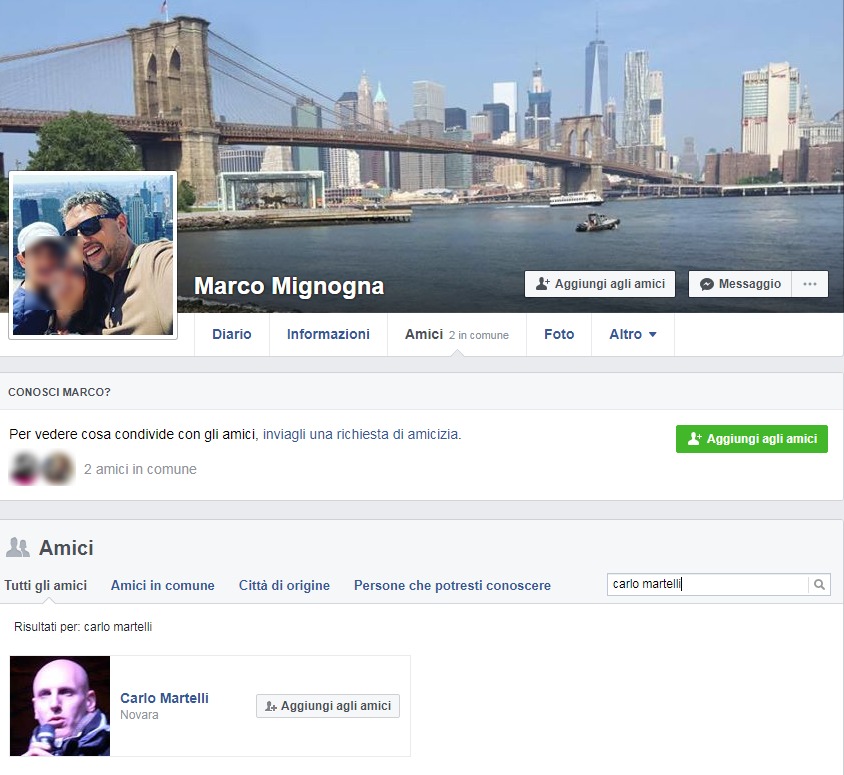Filter by Amici in comune

click(x=163, y=586)
